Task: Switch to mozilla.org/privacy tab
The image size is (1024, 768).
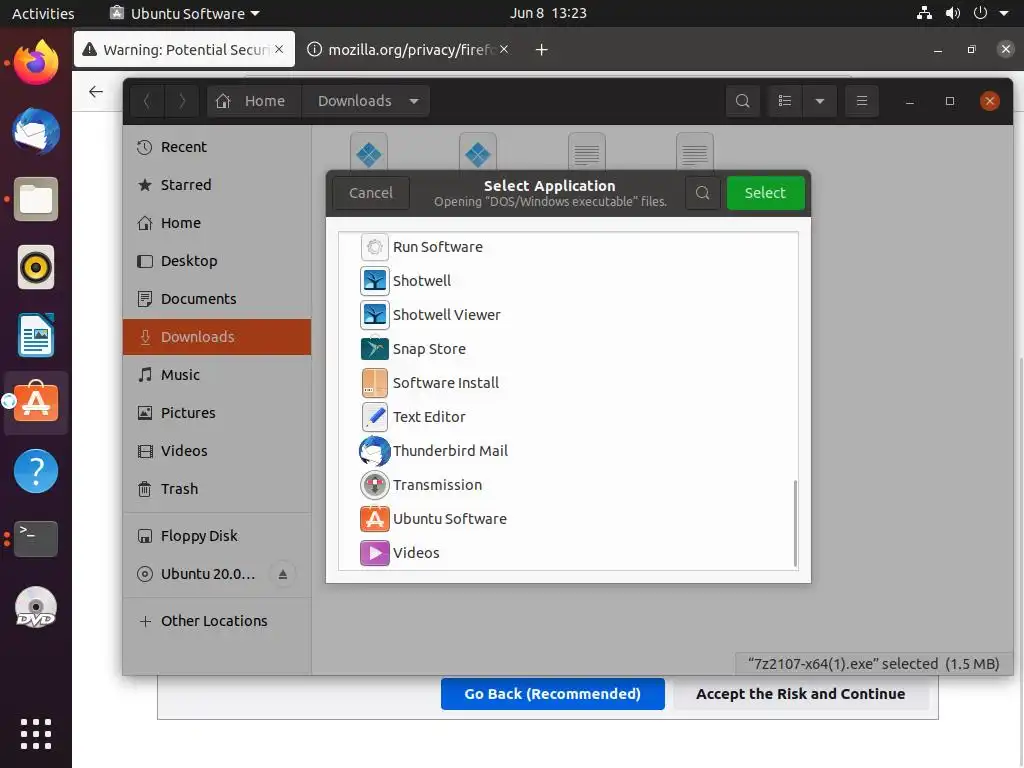Action: pyautogui.click(x=410, y=50)
